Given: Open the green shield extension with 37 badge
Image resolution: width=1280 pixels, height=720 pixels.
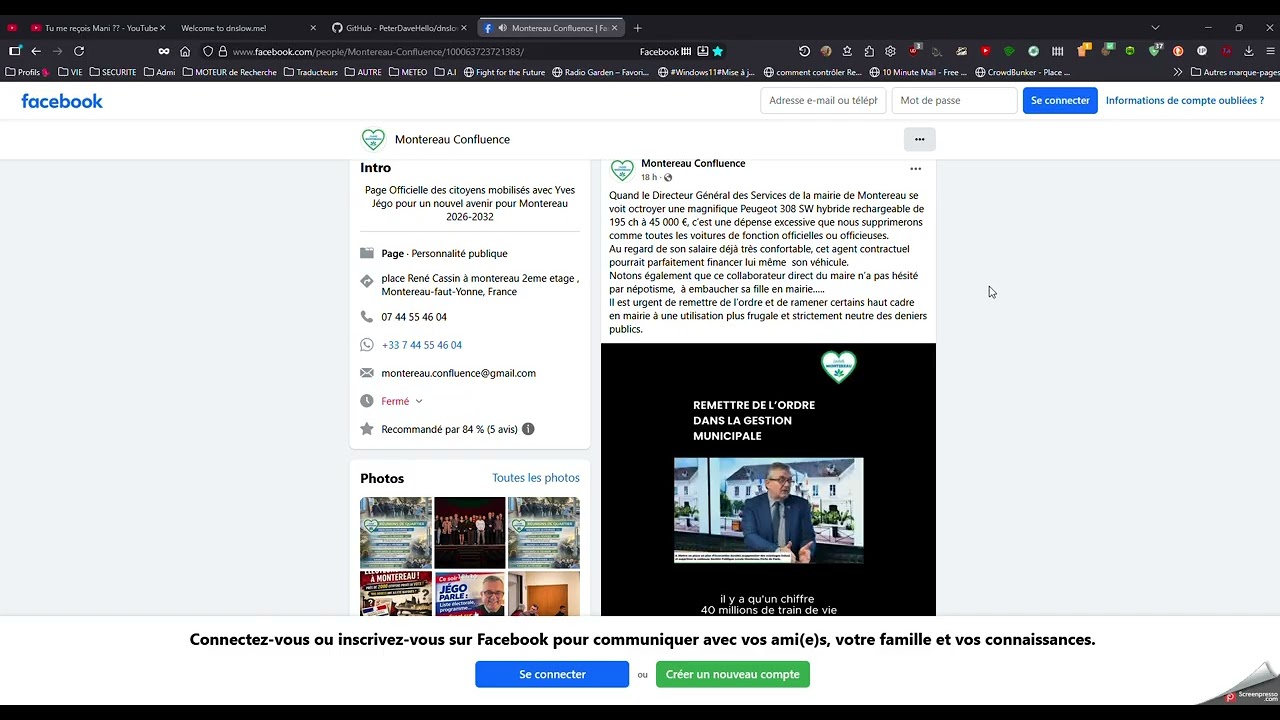Looking at the screenshot, I should [x=1155, y=51].
